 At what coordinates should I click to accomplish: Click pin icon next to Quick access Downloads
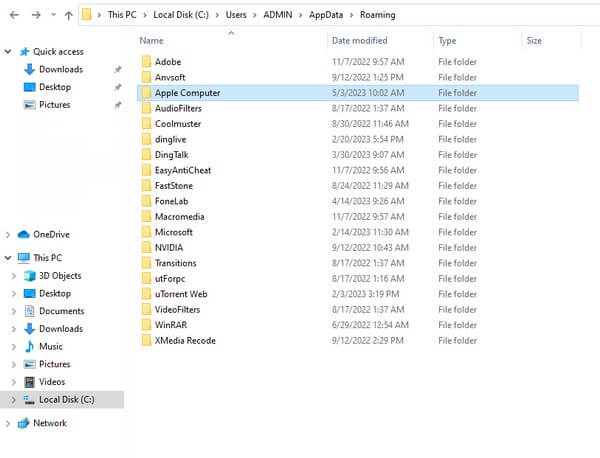coord(118,70)
